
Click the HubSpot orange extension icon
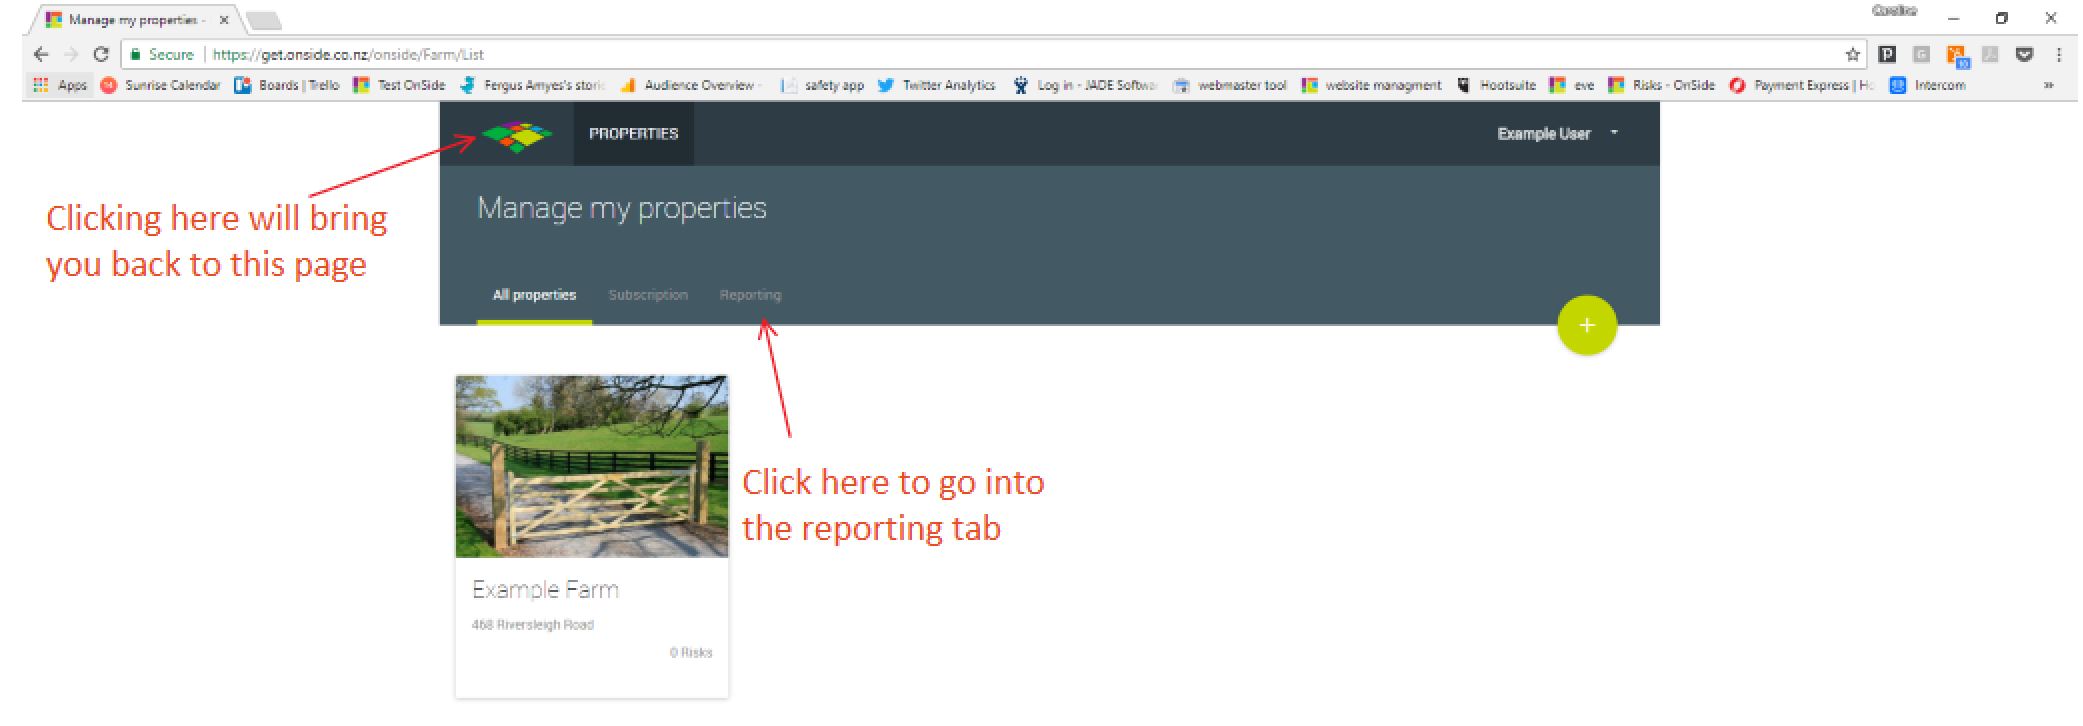(x=1956, y=55)
